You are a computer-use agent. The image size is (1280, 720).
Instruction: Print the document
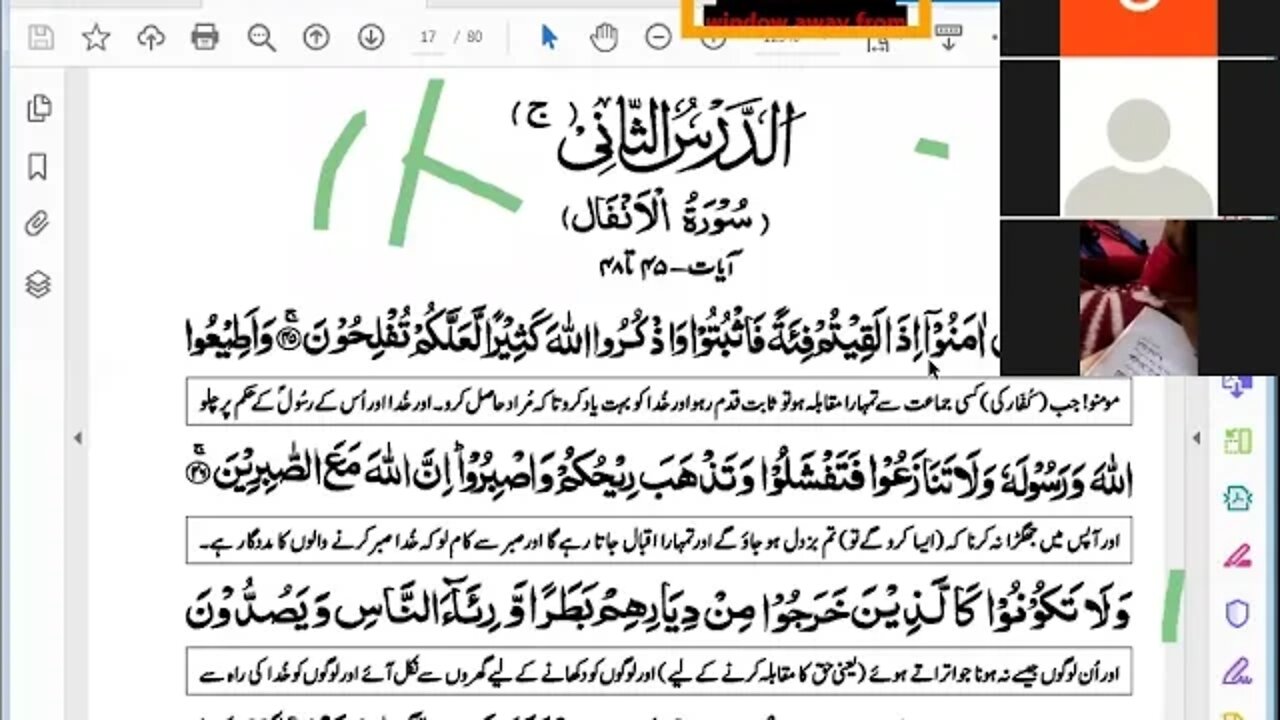[x=205, y=39]
